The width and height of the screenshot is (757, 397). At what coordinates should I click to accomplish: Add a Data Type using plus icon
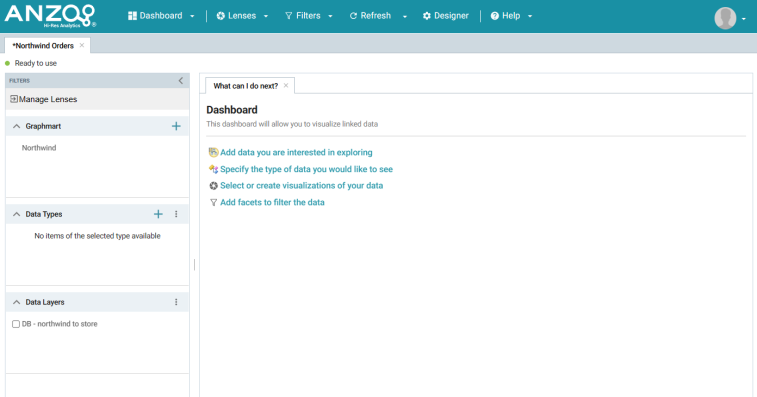point(158,214)
